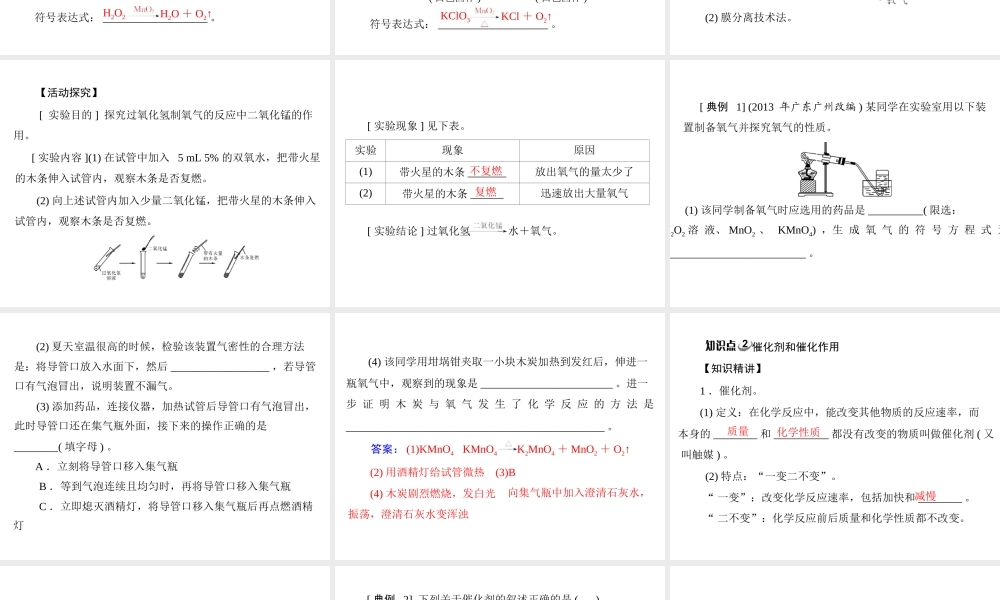Open the 知识点2 催化剂和催化作用 slide
Image resolution: width=1000 pixels, height=600 pixels.
point(835,436)
